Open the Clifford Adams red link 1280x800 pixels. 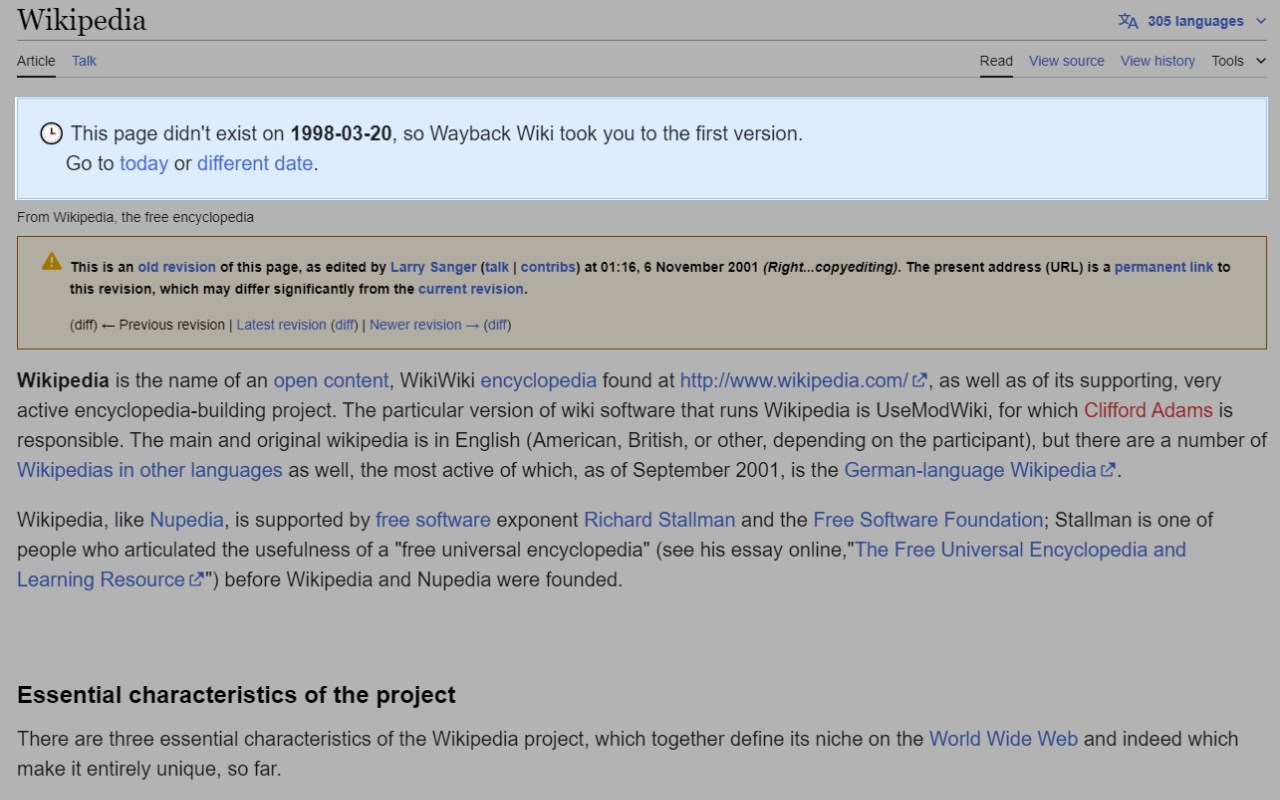pos(1148,410)
